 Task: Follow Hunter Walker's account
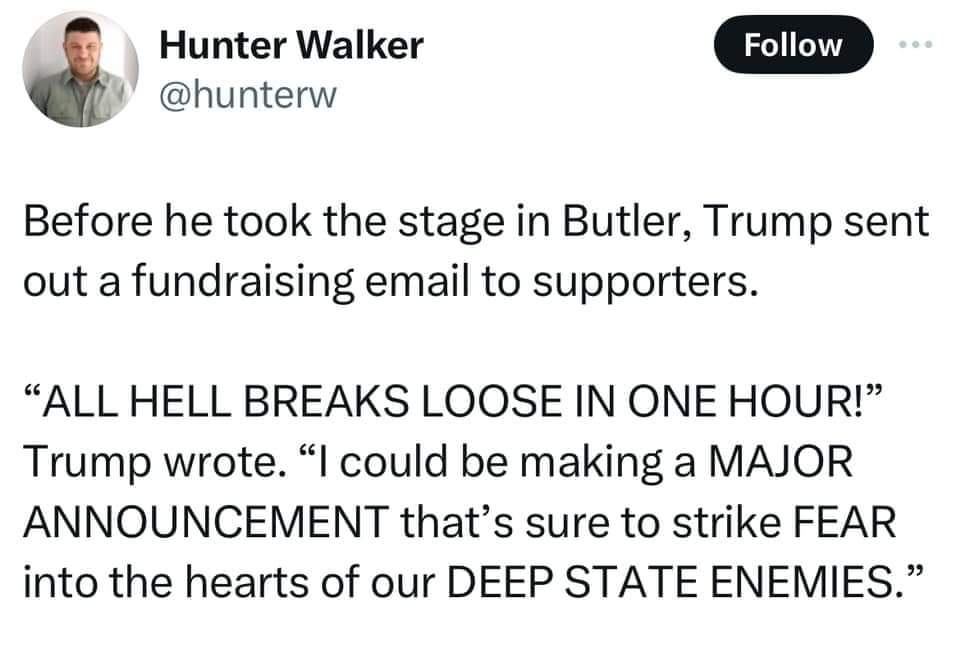click(793, 45)
